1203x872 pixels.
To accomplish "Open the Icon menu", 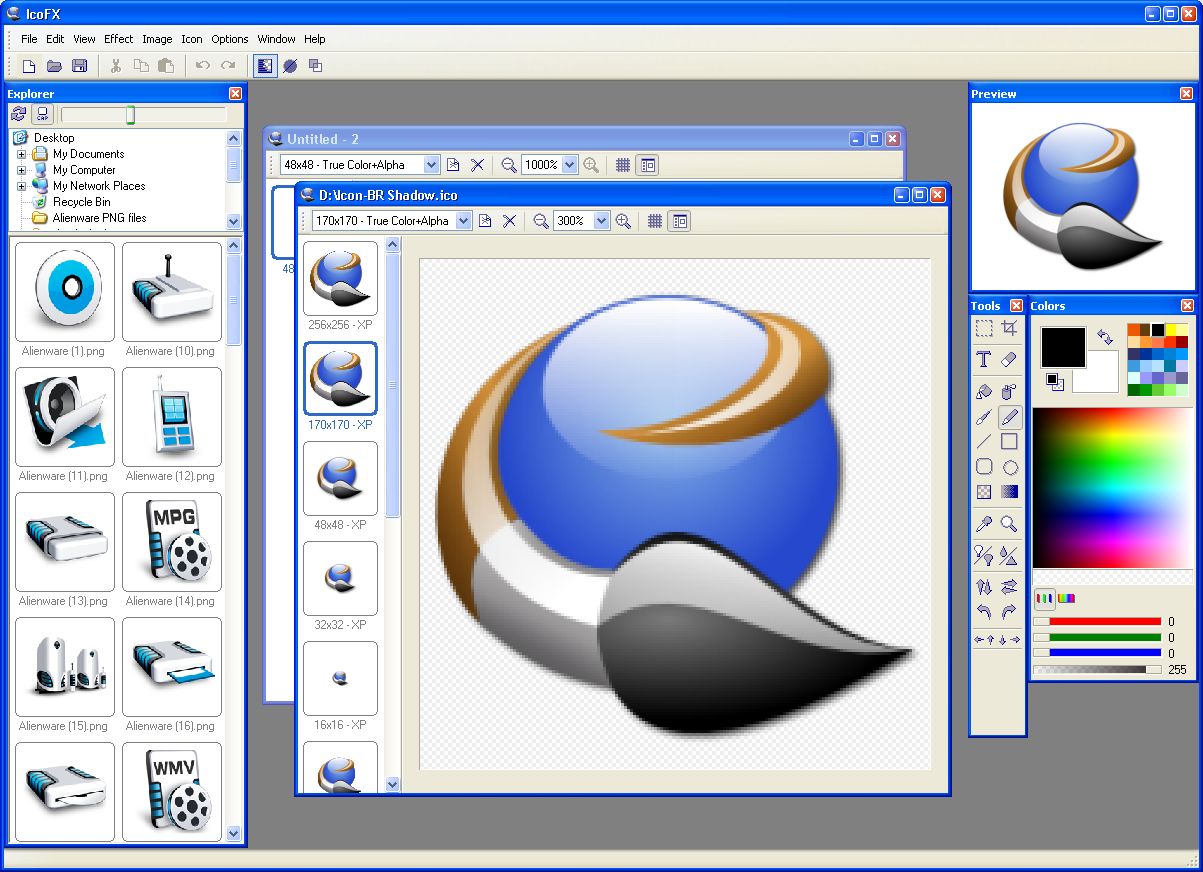I will tap(191, 39).
